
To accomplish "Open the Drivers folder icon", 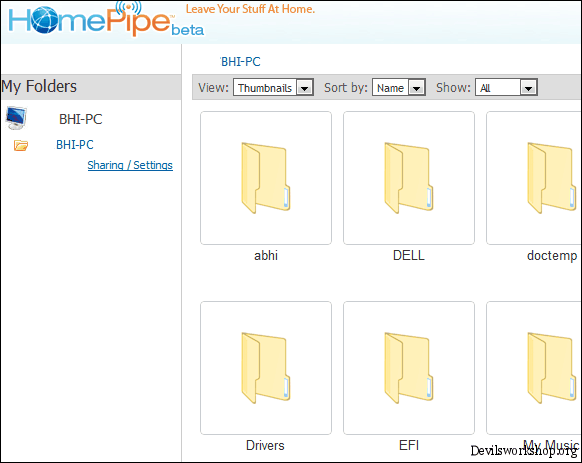I will tap(266, 368).
